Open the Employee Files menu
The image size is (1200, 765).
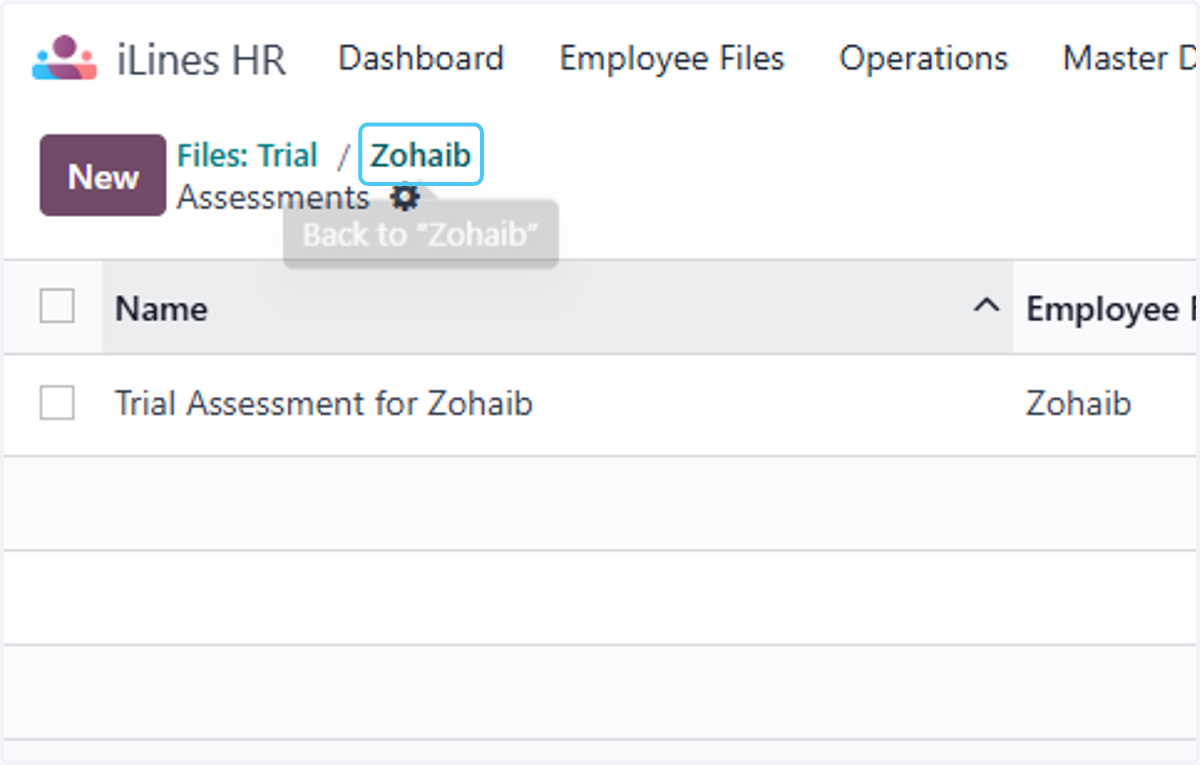pyautogui.click(x=672, y=59)
